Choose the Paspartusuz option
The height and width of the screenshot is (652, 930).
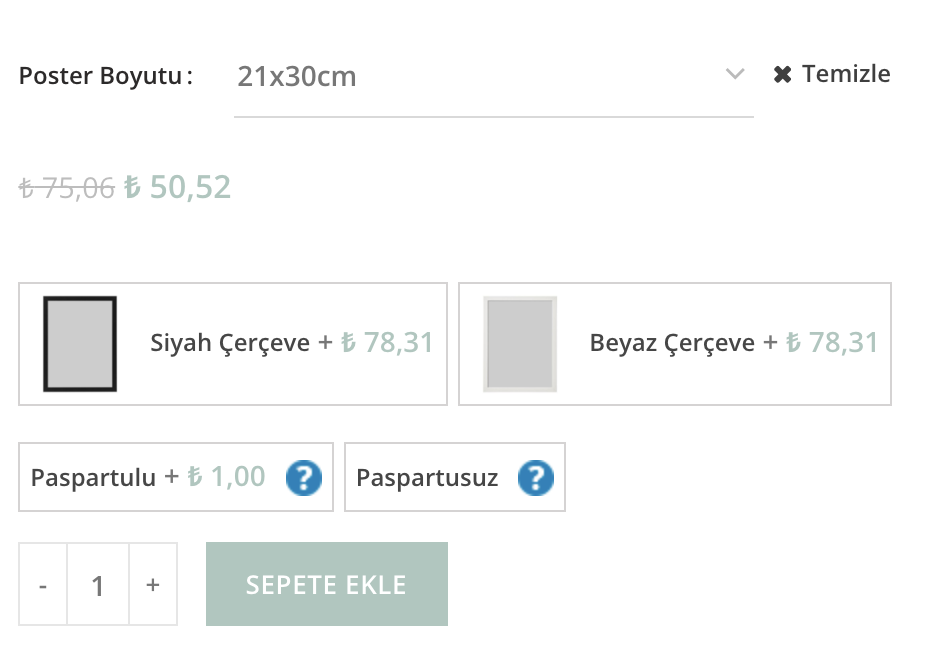point(455,477)
